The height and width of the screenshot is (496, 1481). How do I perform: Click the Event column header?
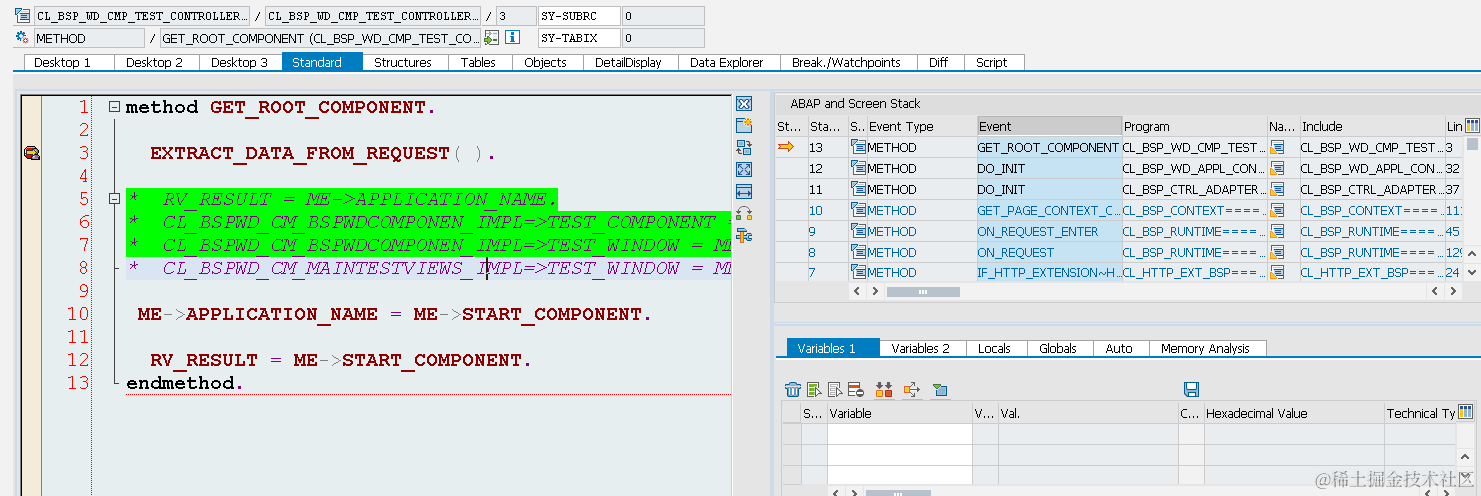pos(1049,126)
